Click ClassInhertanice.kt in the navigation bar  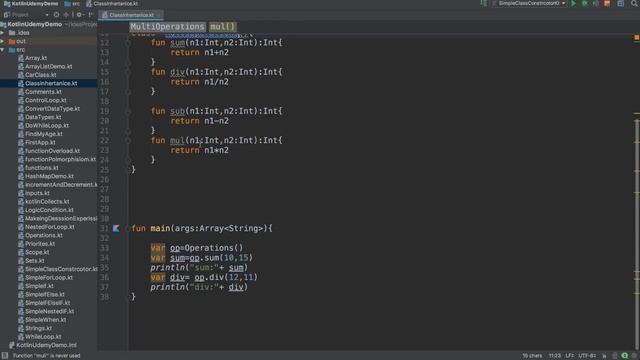coord(112,4)
